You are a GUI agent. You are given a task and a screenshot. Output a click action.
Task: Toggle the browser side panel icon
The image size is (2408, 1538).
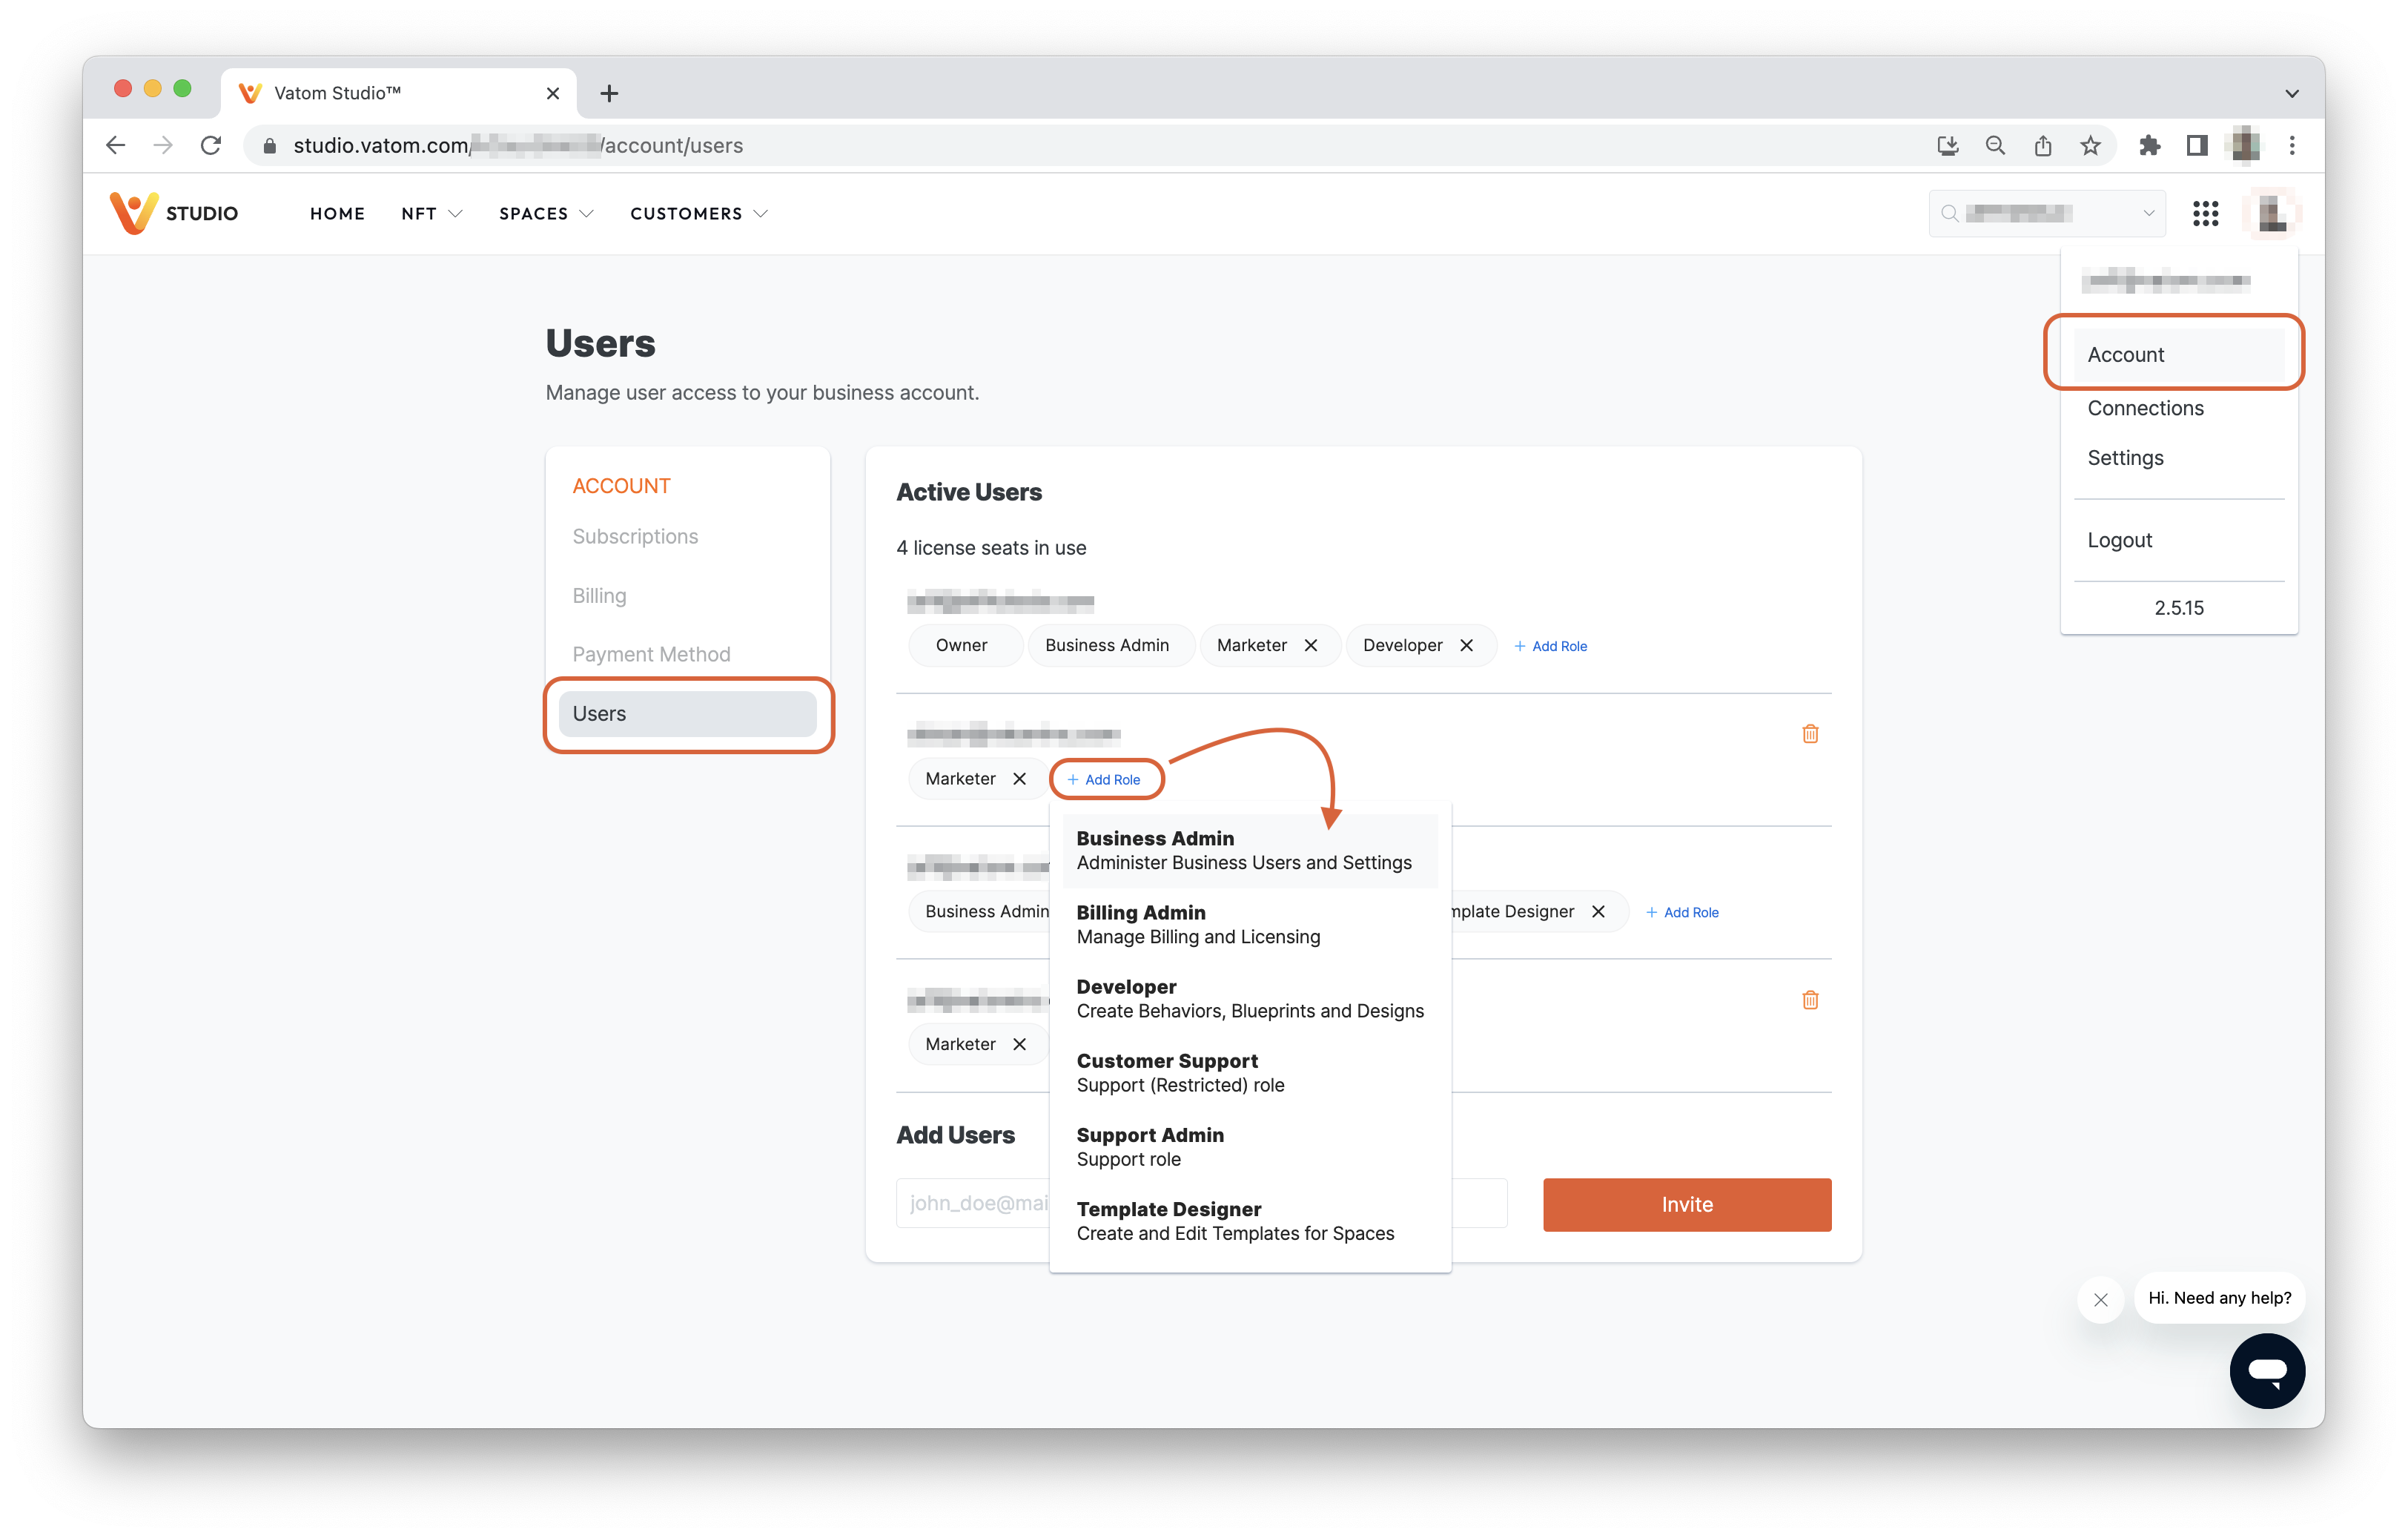point(2197,146)
